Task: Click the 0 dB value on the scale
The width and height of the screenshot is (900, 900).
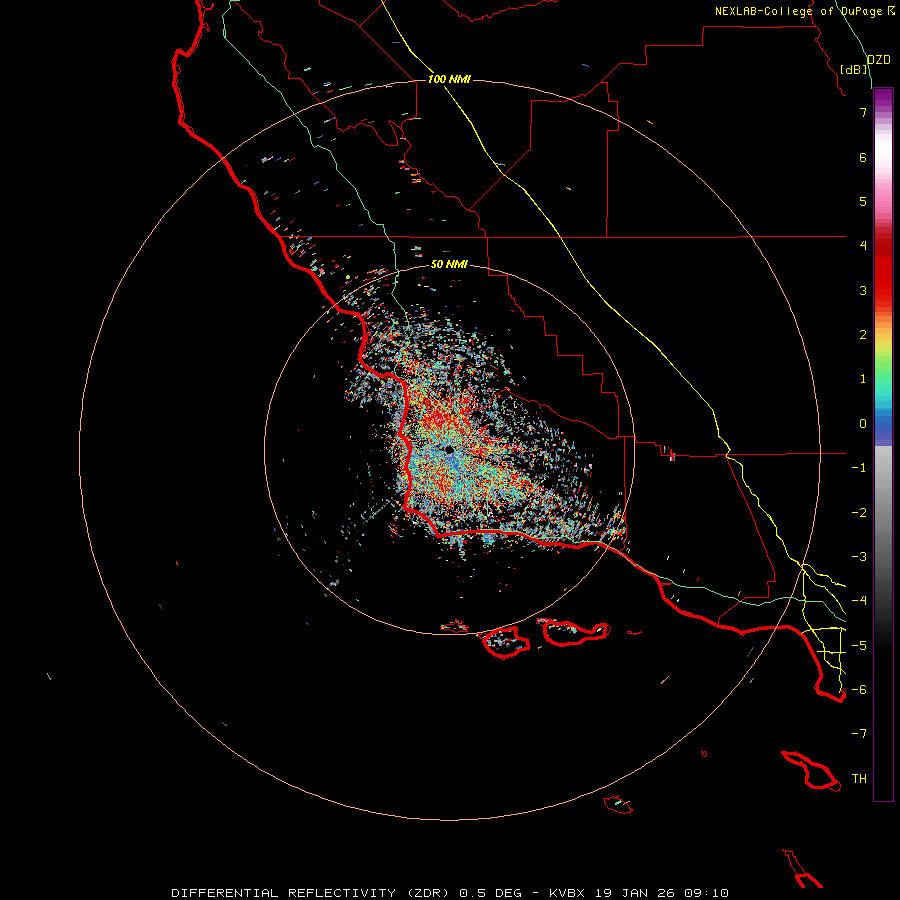Action: pyautogui.click(x=863, y=424)
